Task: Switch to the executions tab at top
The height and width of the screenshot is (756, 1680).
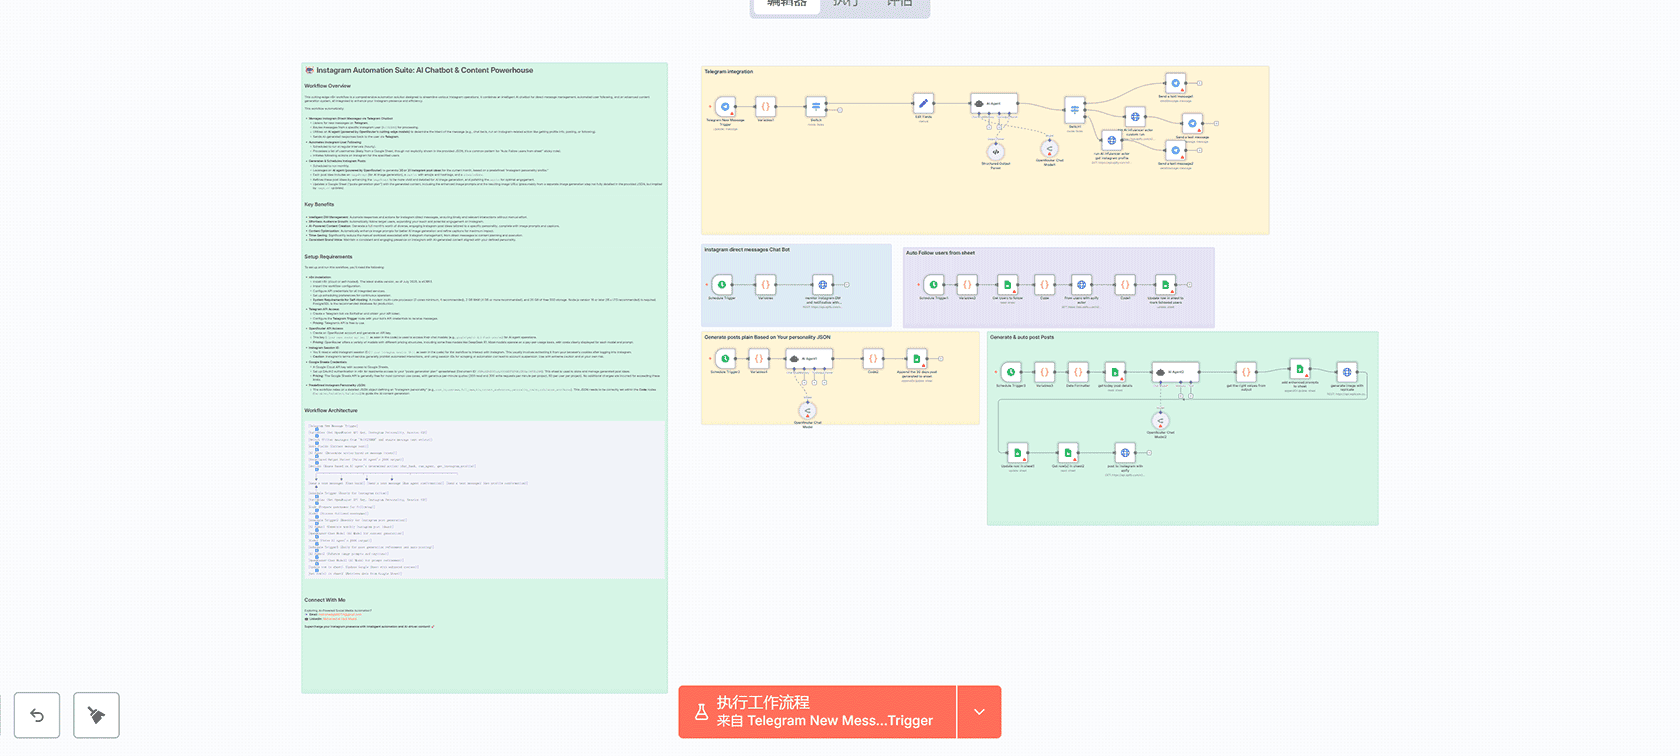Action: point(845,4)
